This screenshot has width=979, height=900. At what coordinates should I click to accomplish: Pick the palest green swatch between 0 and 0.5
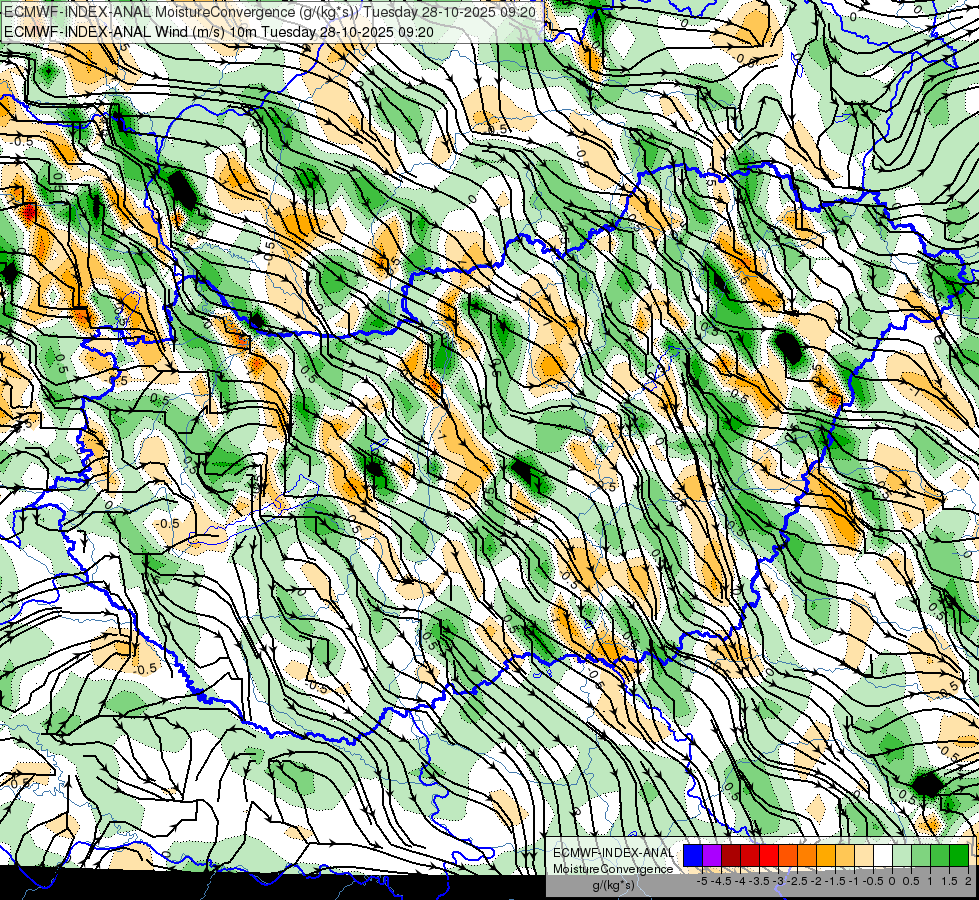902,856
